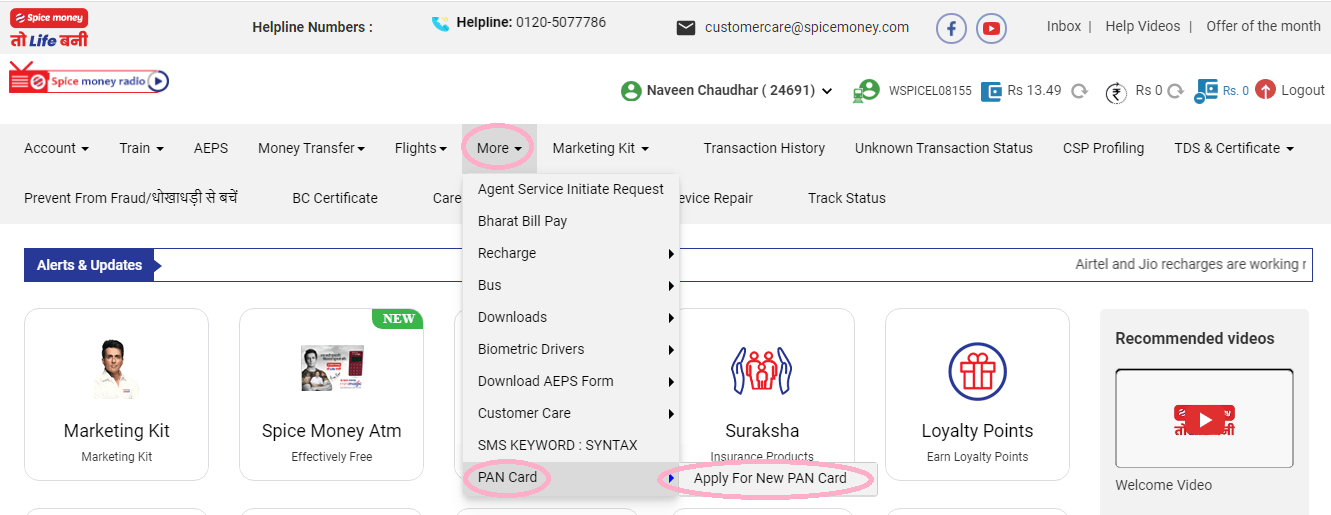Open Track Status
The width and height of the screenshot is (1331, 515).
[x=847, y=198]
